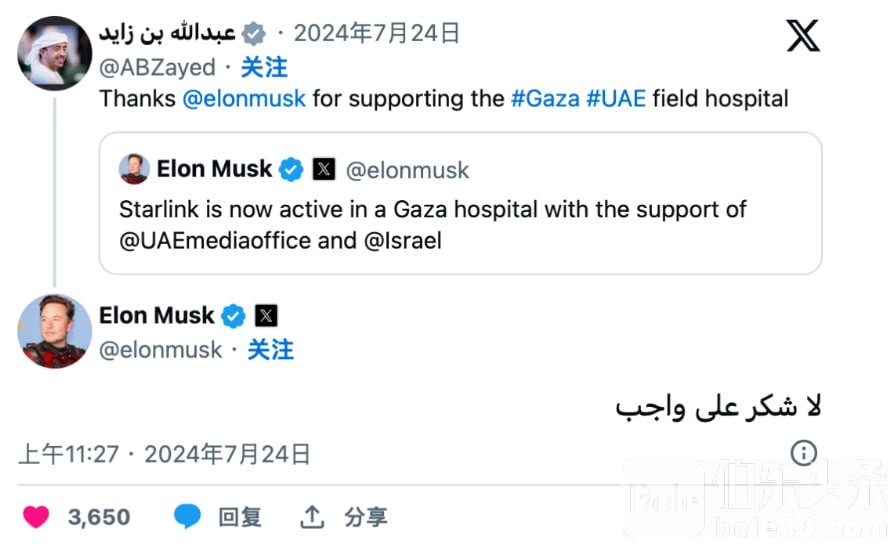The image size is (894, 544).
Task: Click the X affiliation badge beside Elon Musk reply
Action: pyautogui.click(x=266, y=316)
